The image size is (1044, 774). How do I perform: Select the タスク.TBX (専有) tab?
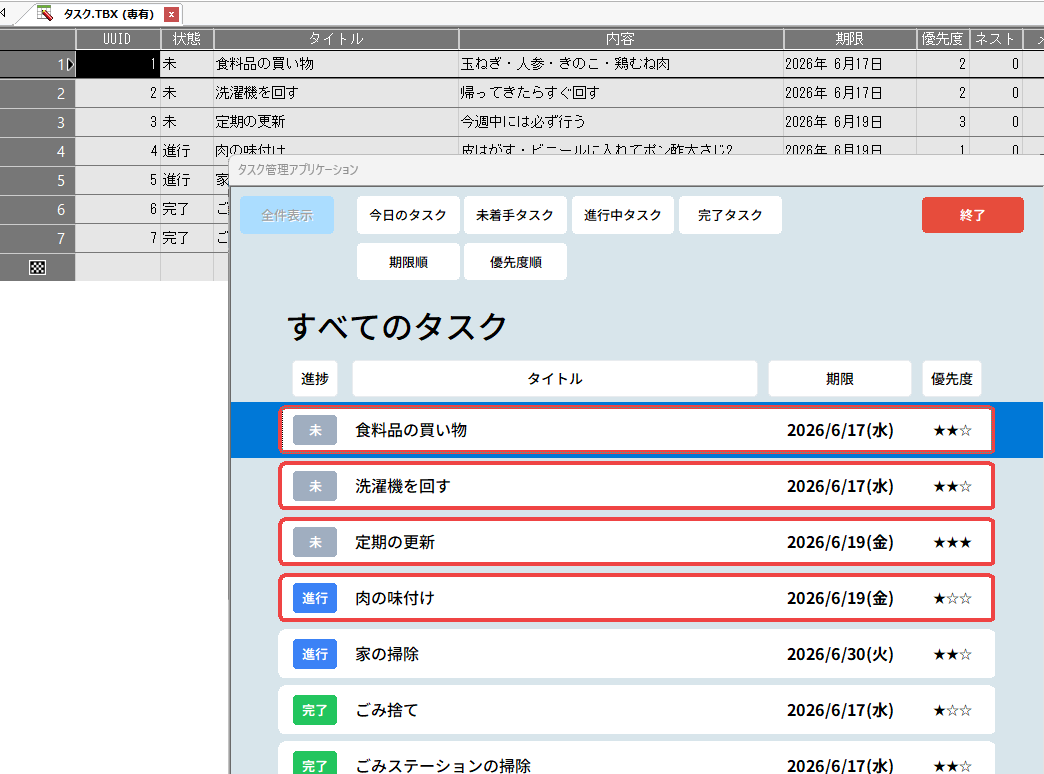109,14
